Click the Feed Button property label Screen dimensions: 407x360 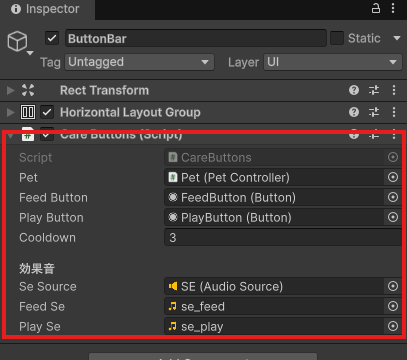tap(53, 198)
